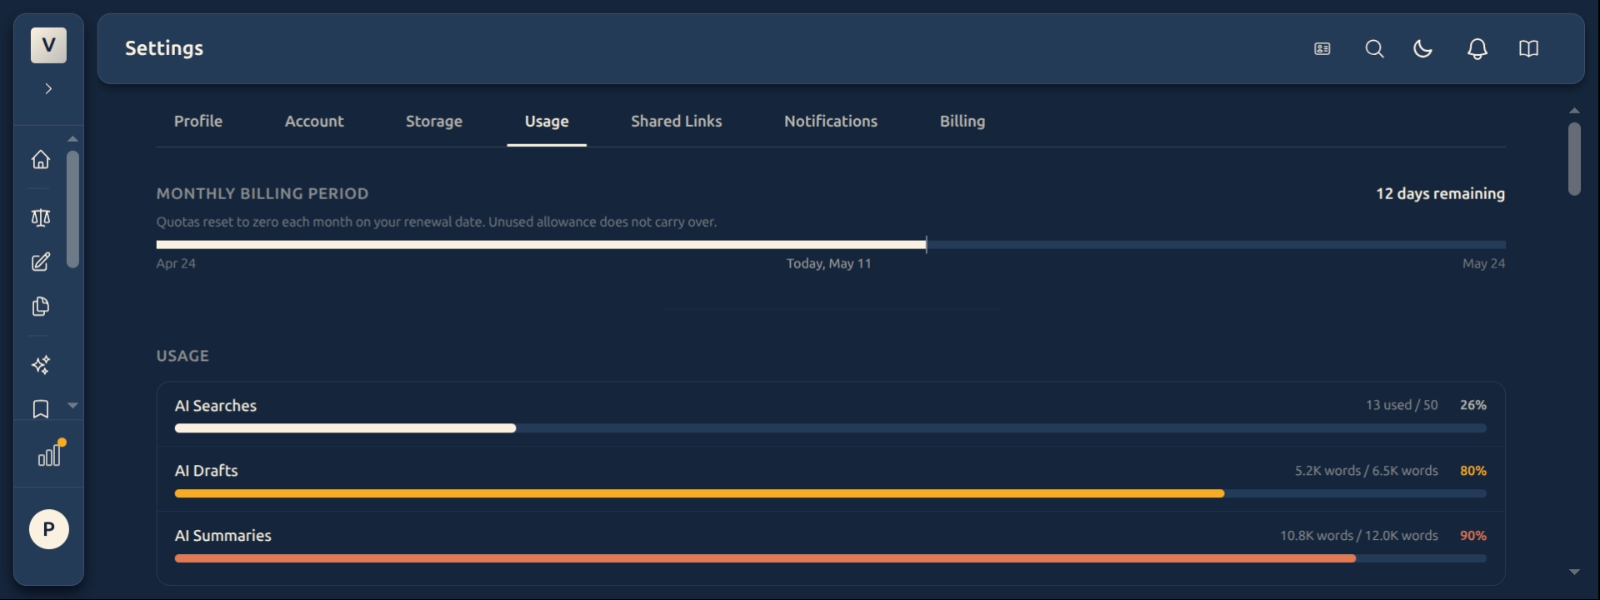Click the ID card icon in header
Screen dimensions: 1600x600
[x=1322, y=48]
